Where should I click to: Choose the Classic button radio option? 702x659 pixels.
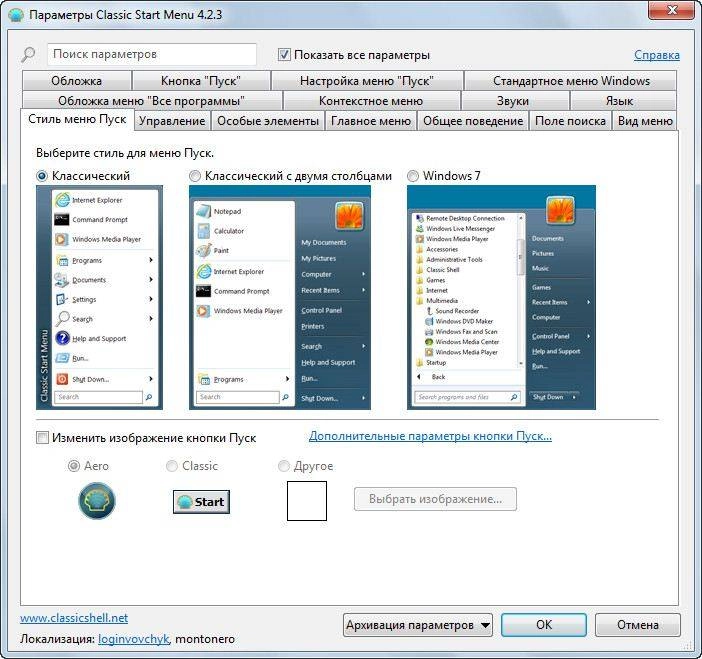pos(171,466)
